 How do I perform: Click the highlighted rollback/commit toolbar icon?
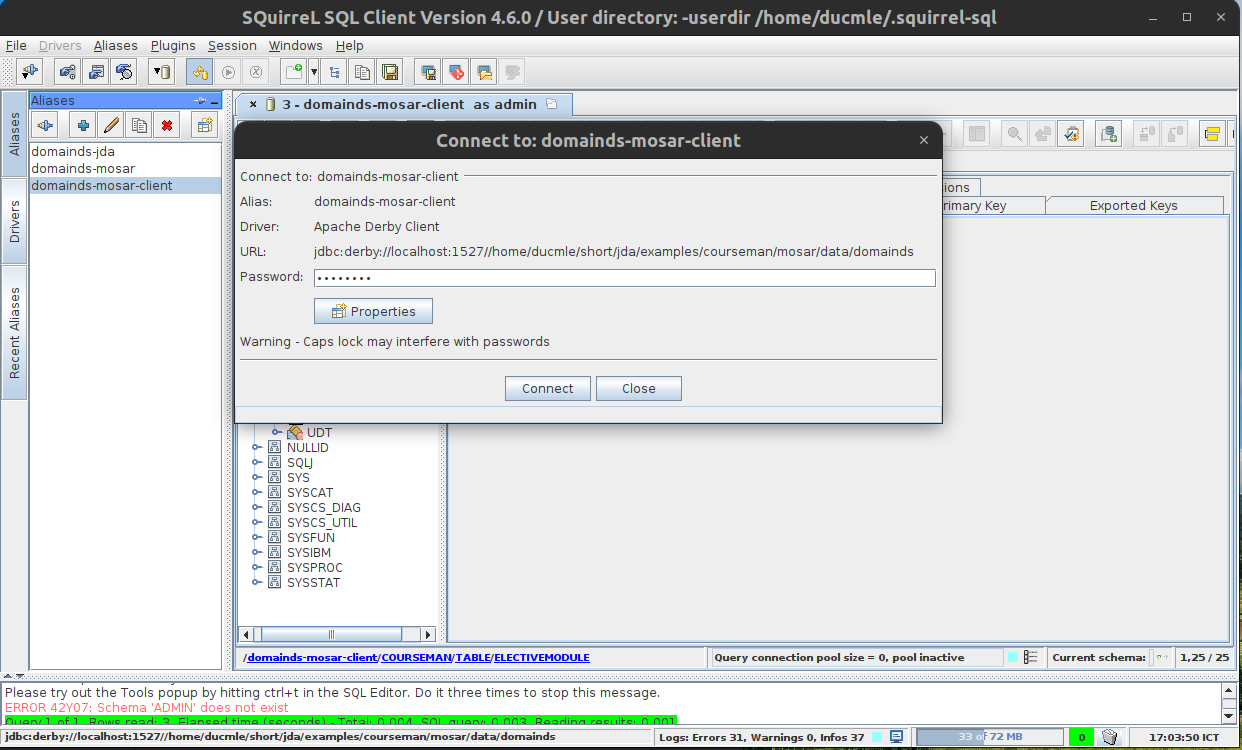pos(200,72)
